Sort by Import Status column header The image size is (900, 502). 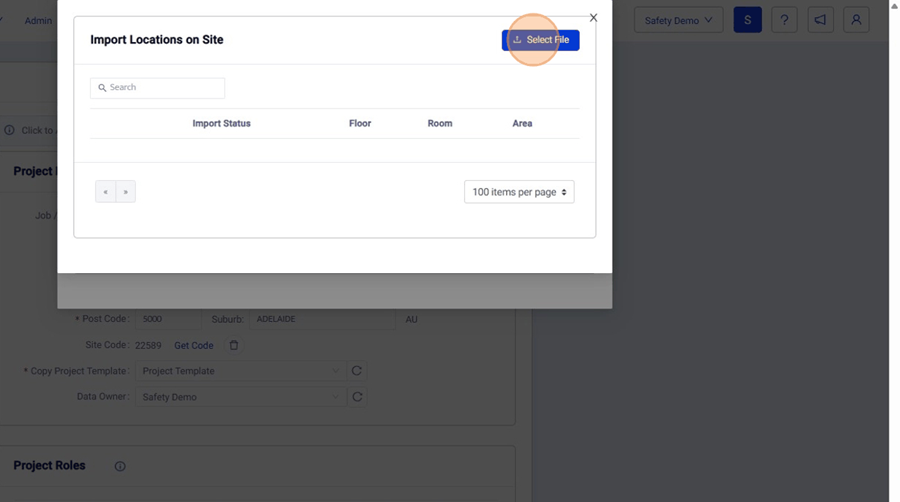coord(221,124)
